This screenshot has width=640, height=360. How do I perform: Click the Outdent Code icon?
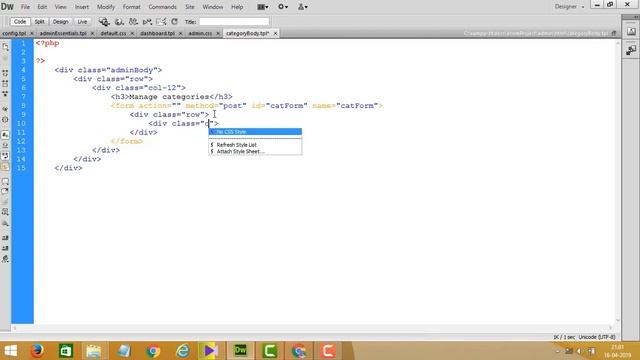click(5, 249)
